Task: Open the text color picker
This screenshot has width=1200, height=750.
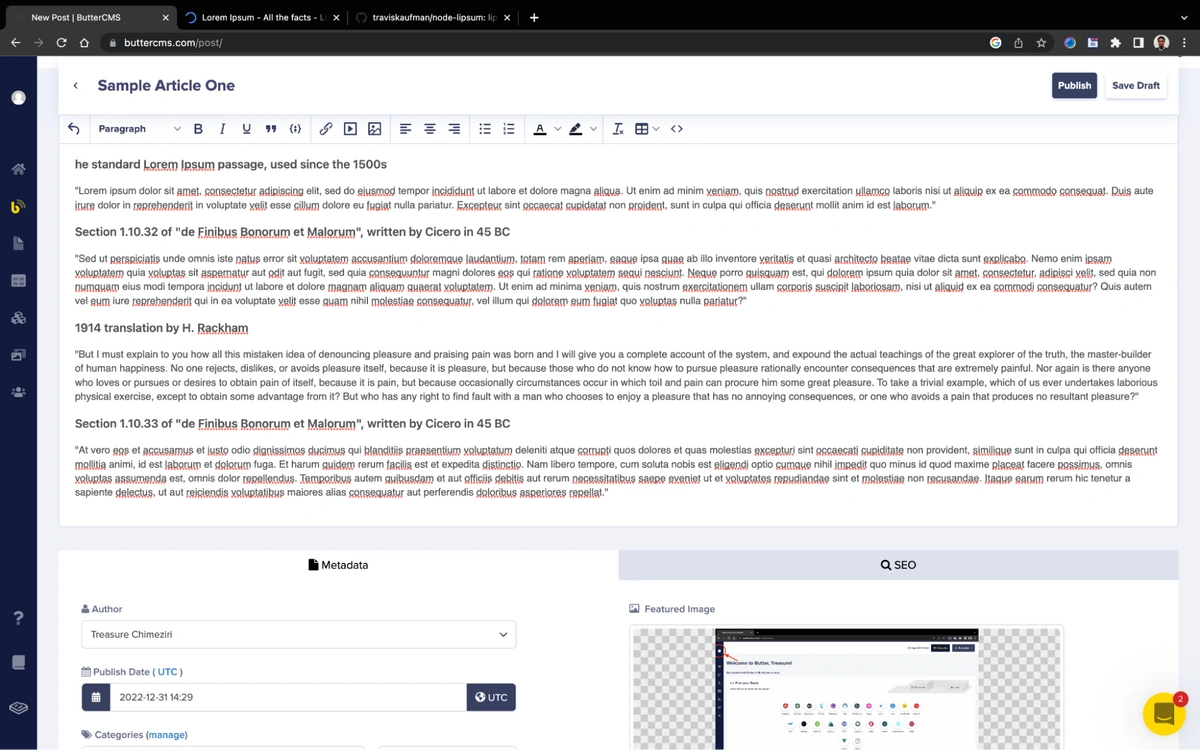Action: pyautogui.click(x=540, y=129)
